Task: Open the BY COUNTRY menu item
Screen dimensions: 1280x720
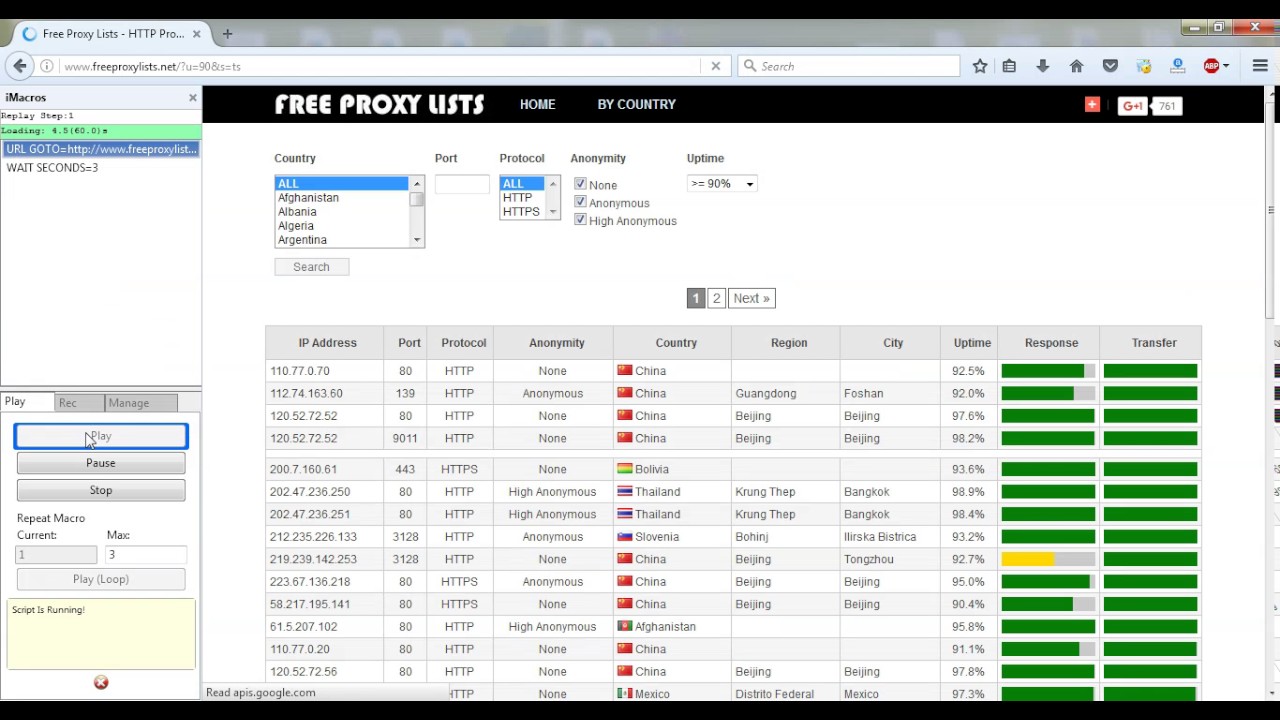Action: [x=637, y=104]
